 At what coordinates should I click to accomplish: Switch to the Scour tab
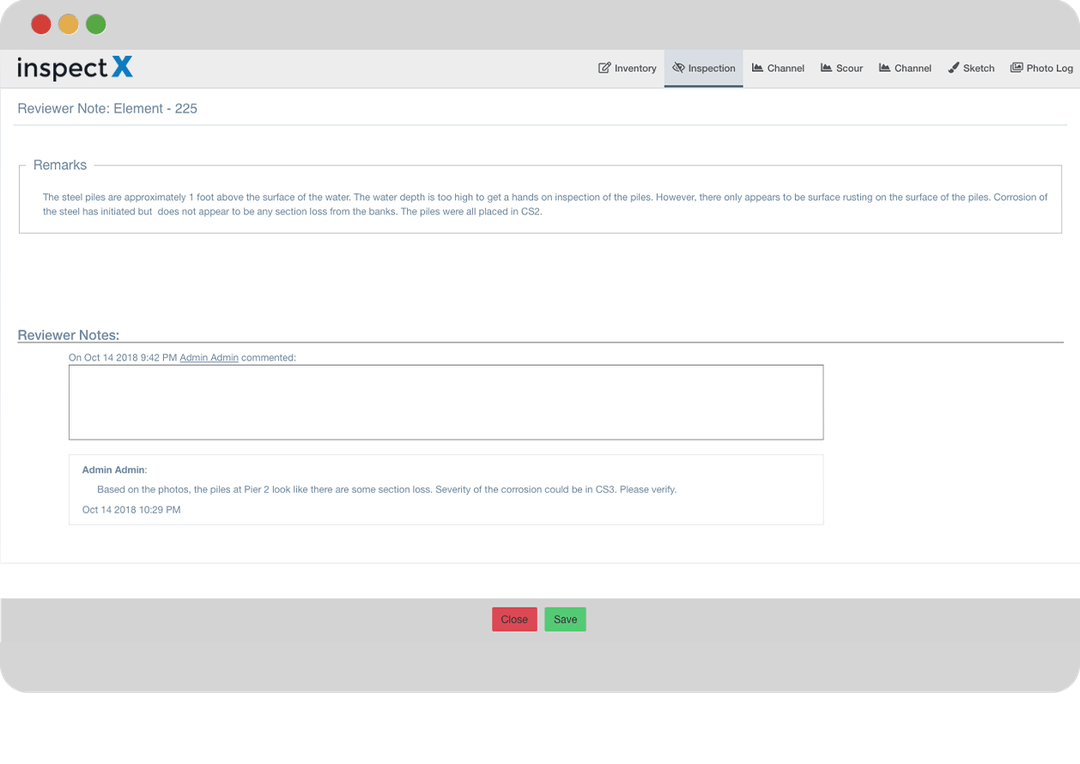(841, 68)
